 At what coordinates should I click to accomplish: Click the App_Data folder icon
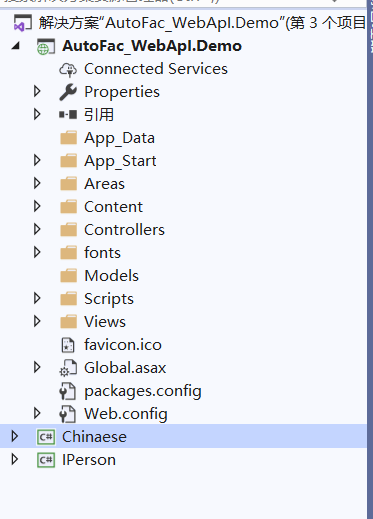point(69,138)
